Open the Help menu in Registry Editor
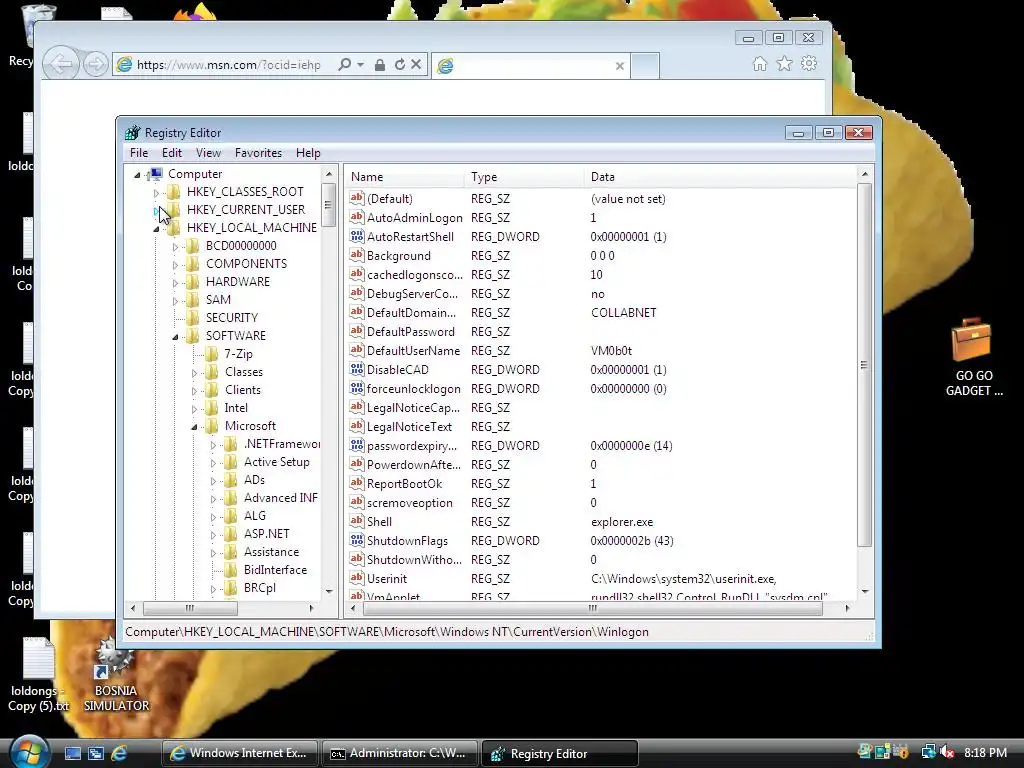The image size is (1024, 768). (x=308, y=153)
